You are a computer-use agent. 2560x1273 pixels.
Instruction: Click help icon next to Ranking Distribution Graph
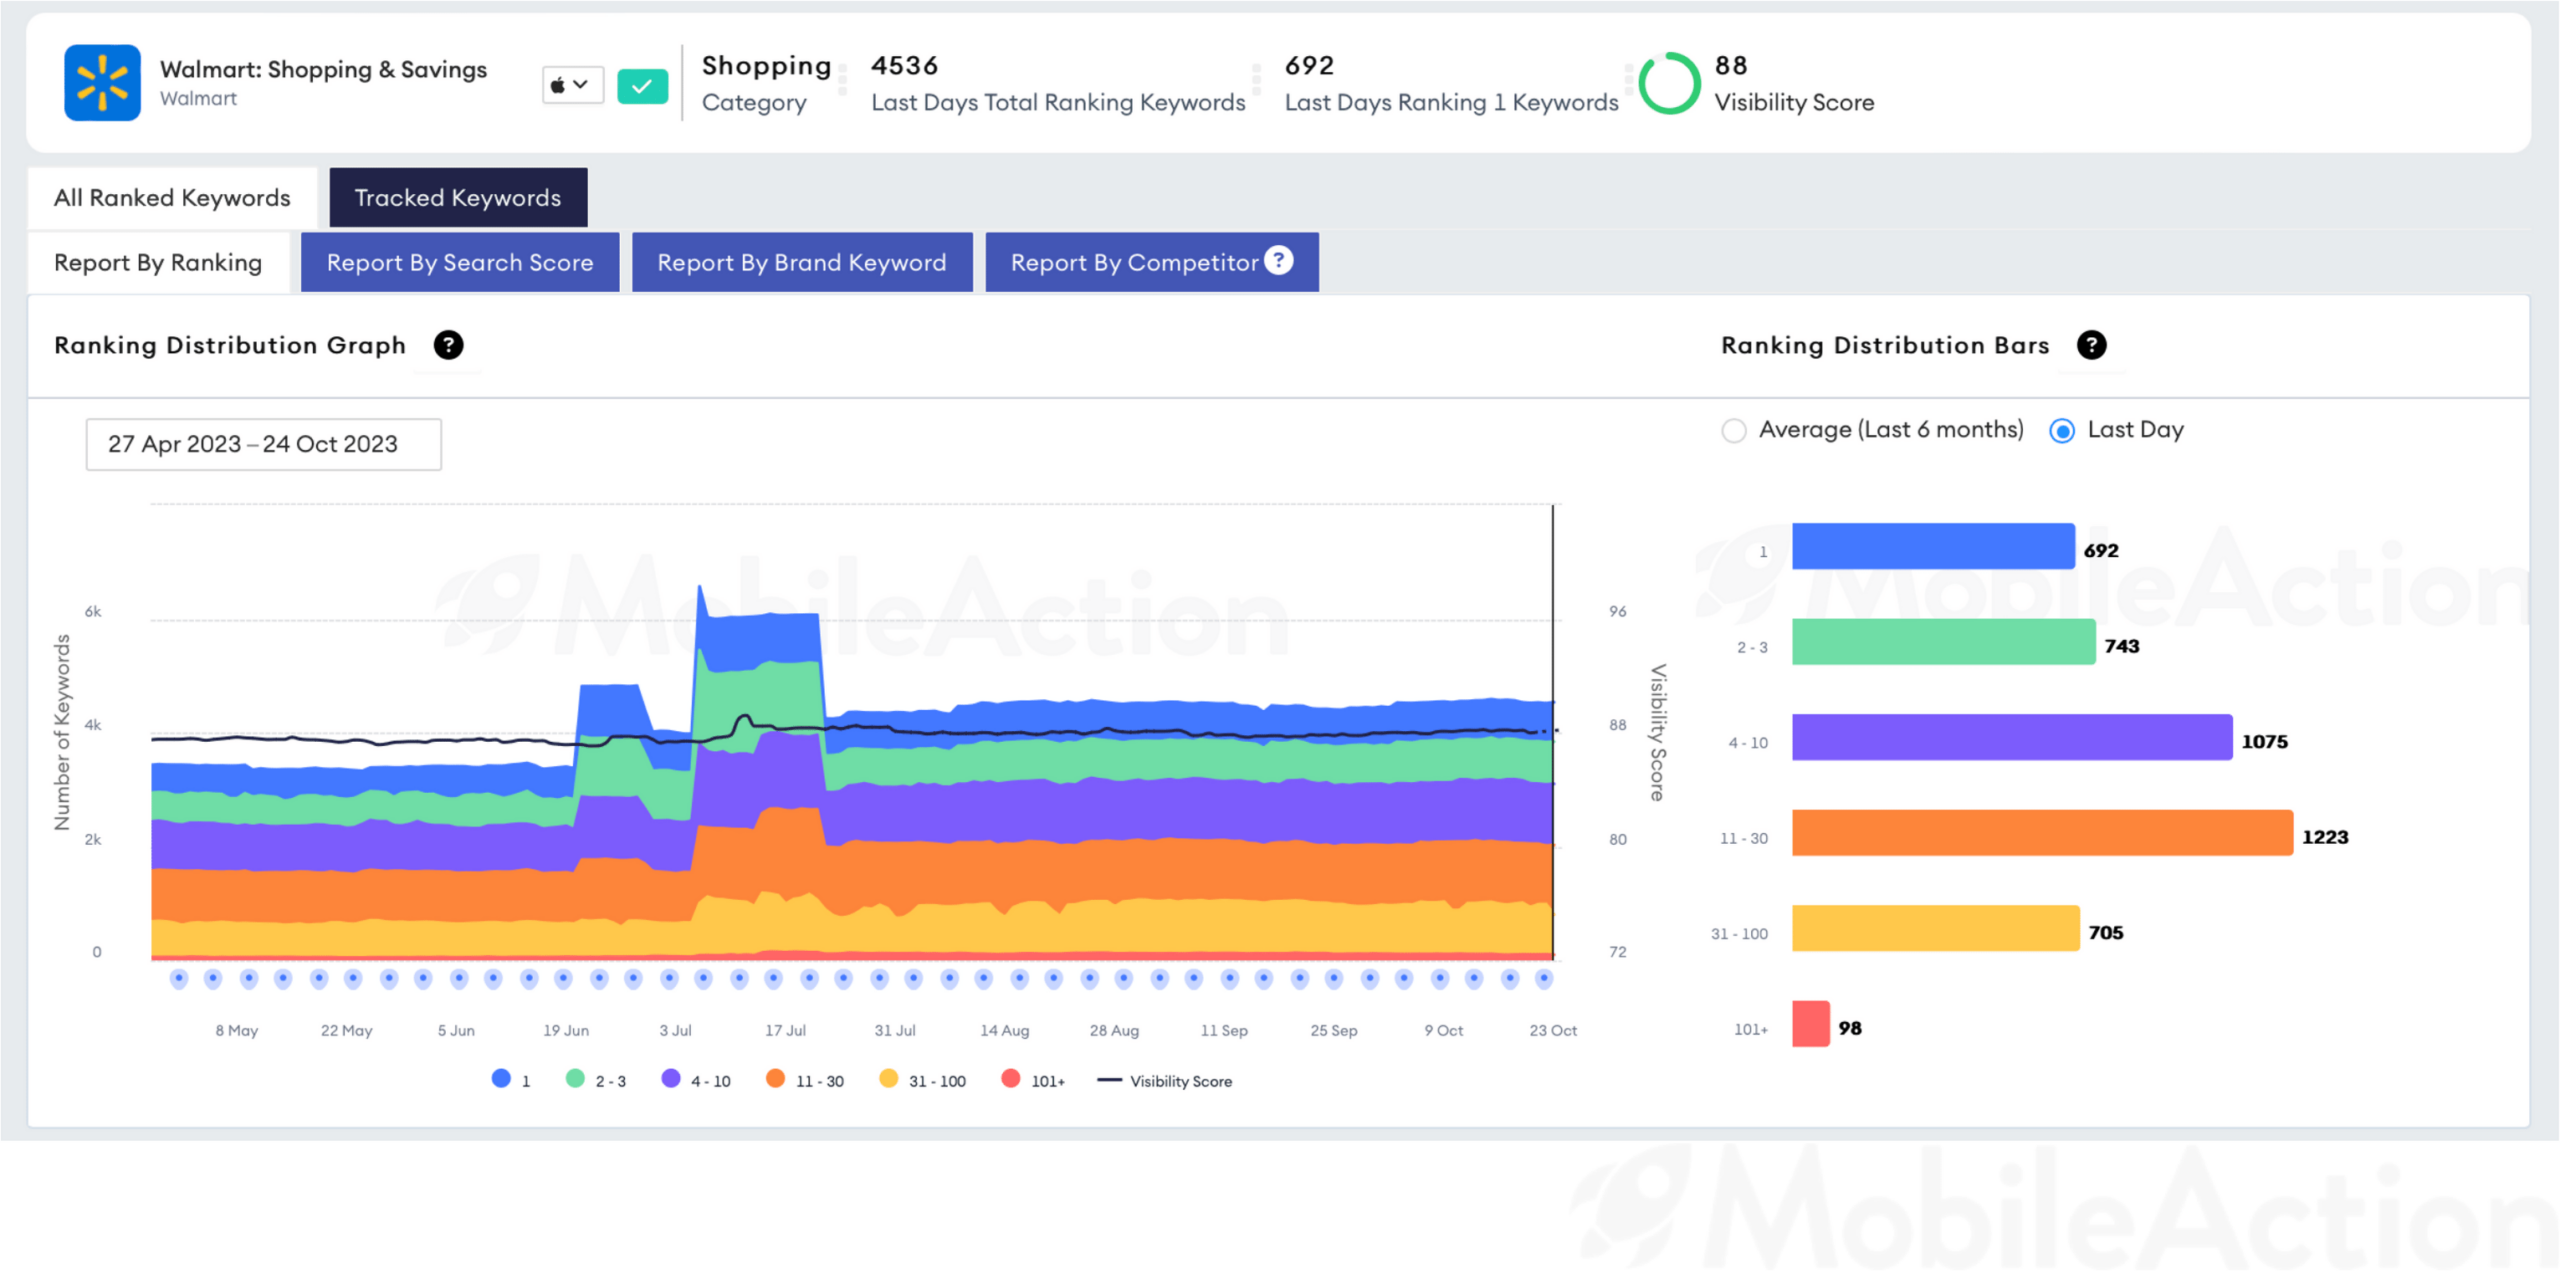448,345
